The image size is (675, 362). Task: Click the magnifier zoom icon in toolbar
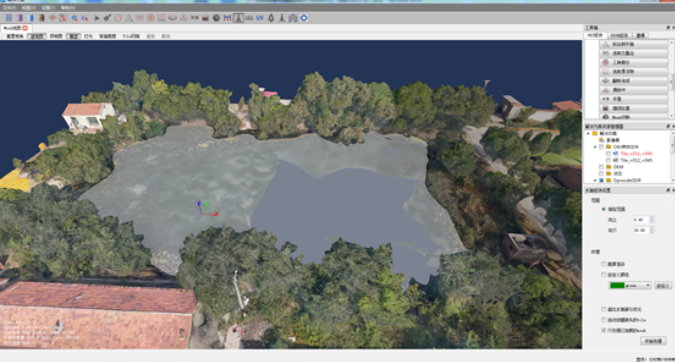tap(74, 18)
